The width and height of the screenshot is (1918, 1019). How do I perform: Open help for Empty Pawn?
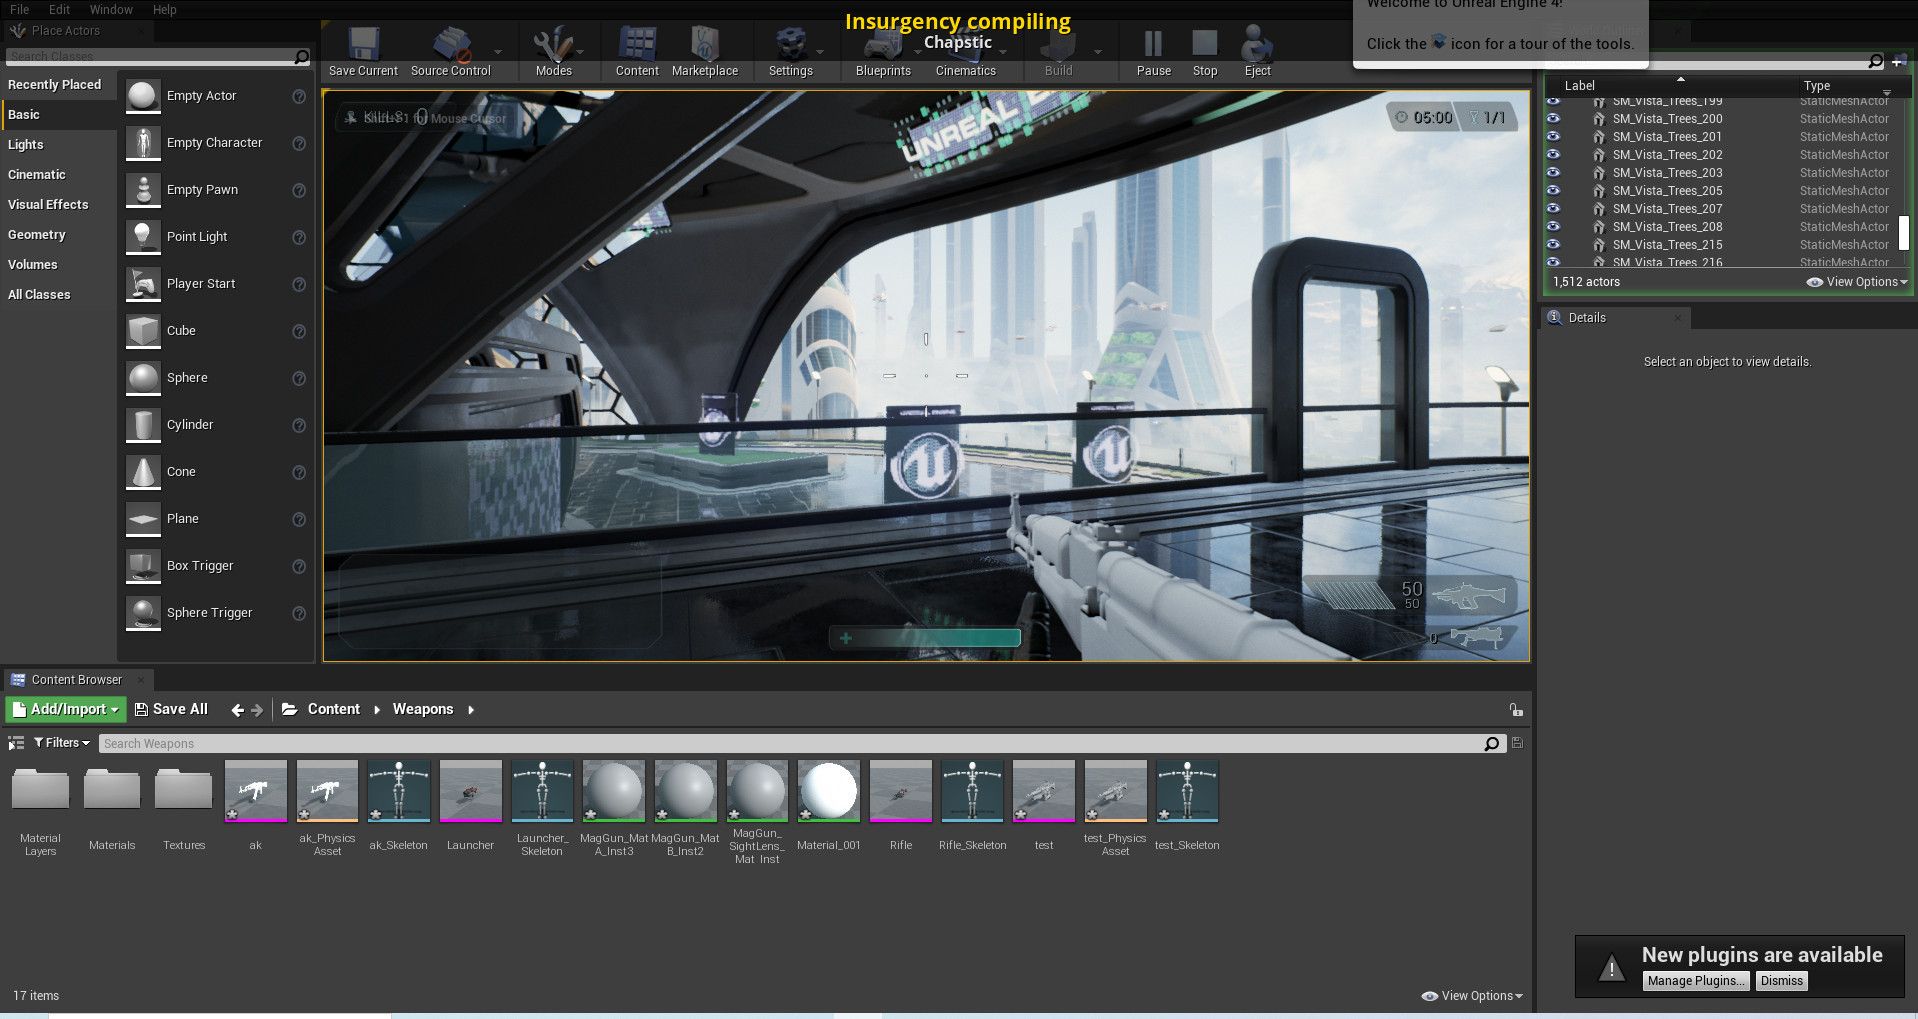[298, 190]
